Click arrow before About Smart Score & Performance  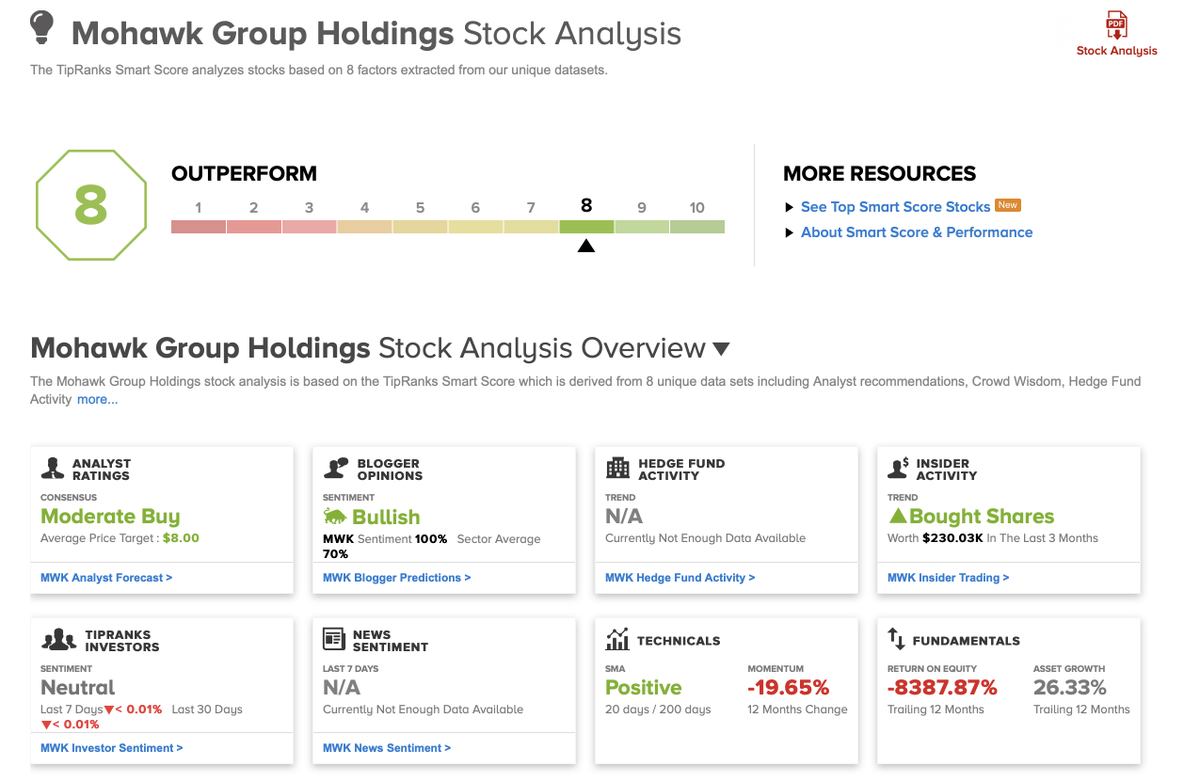coord(790,233)
